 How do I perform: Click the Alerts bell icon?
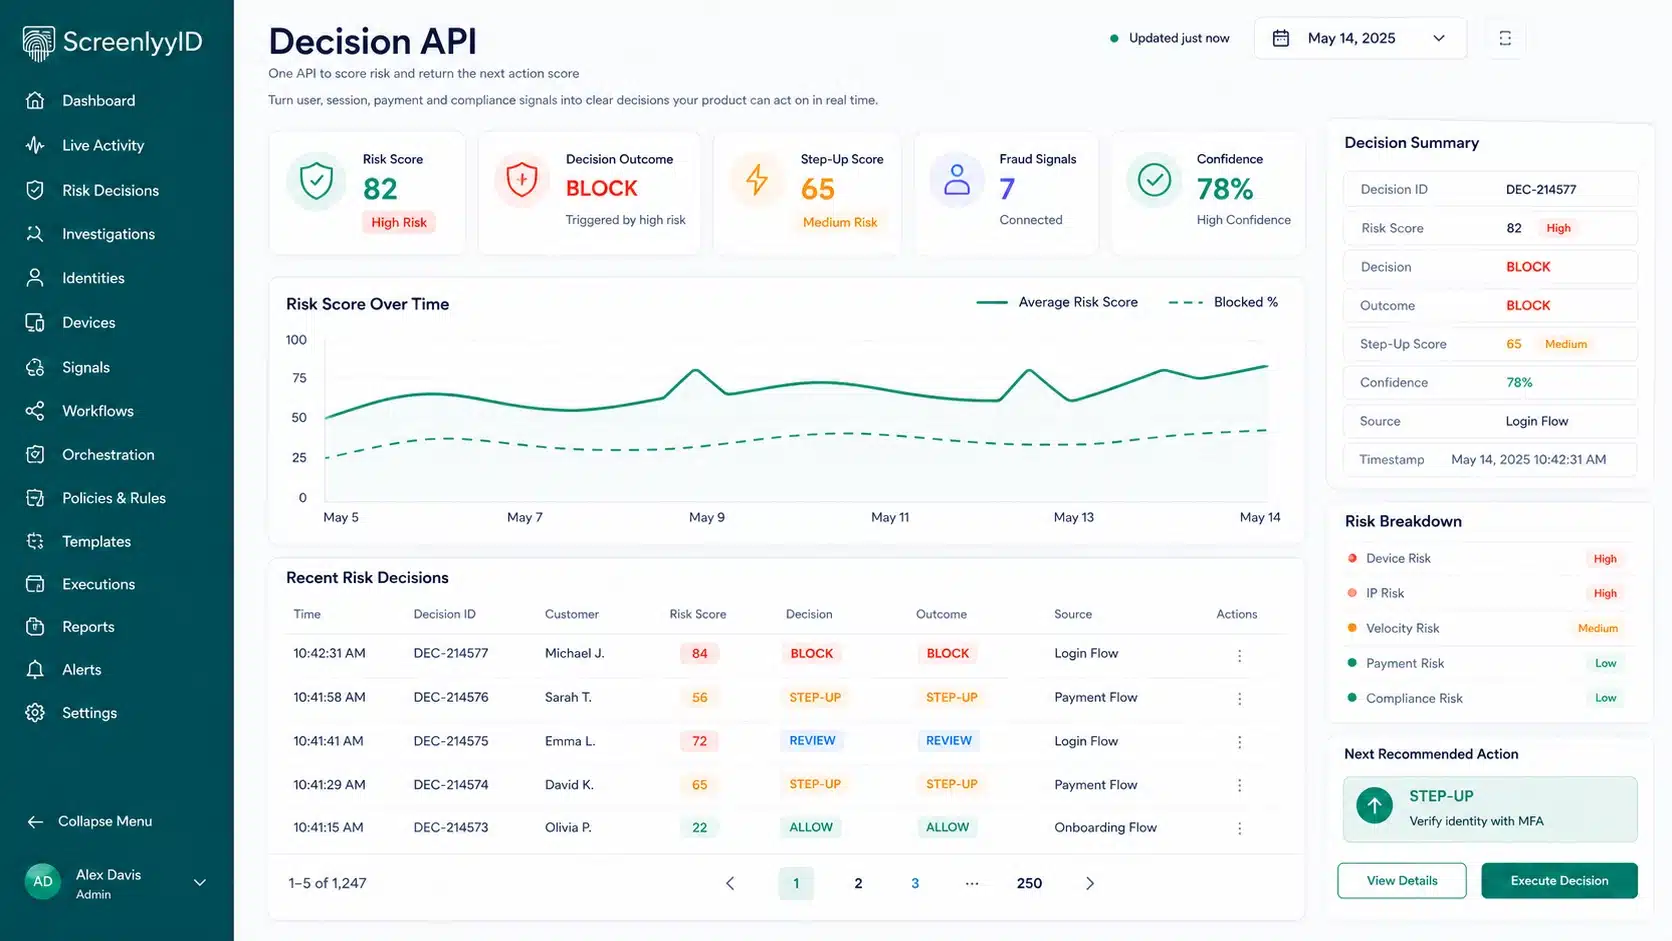click(35, 670)
